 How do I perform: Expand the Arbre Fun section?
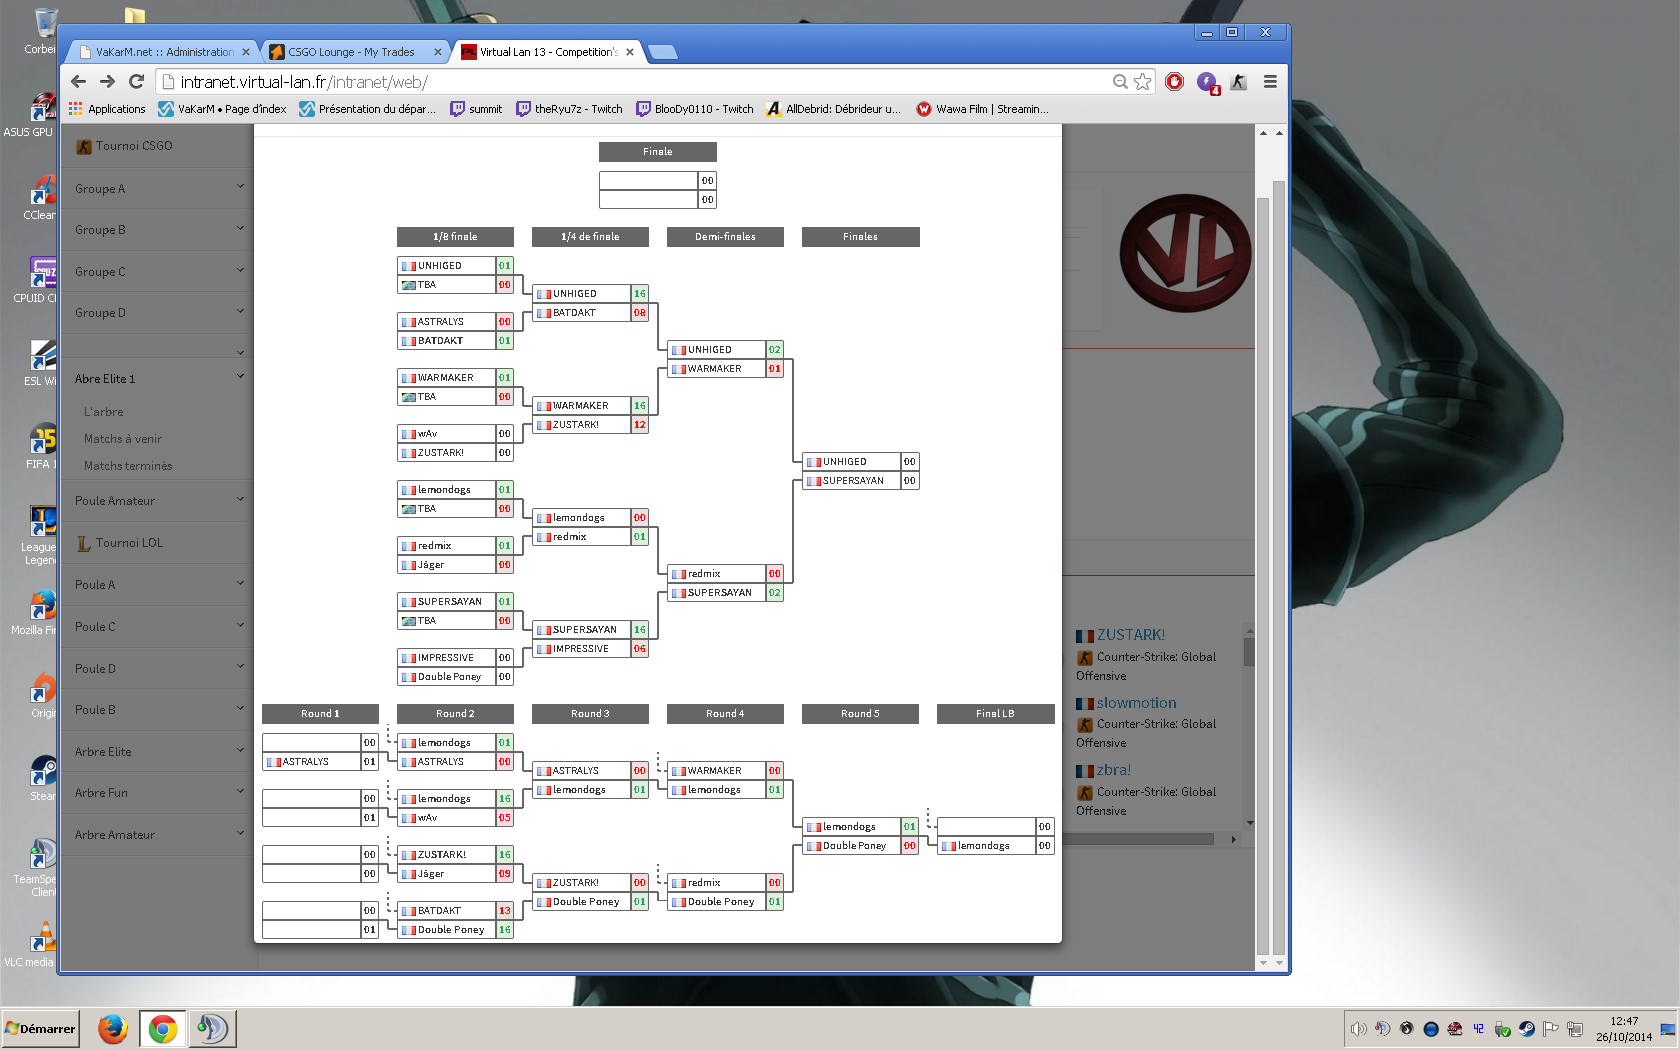coord(159,793)
